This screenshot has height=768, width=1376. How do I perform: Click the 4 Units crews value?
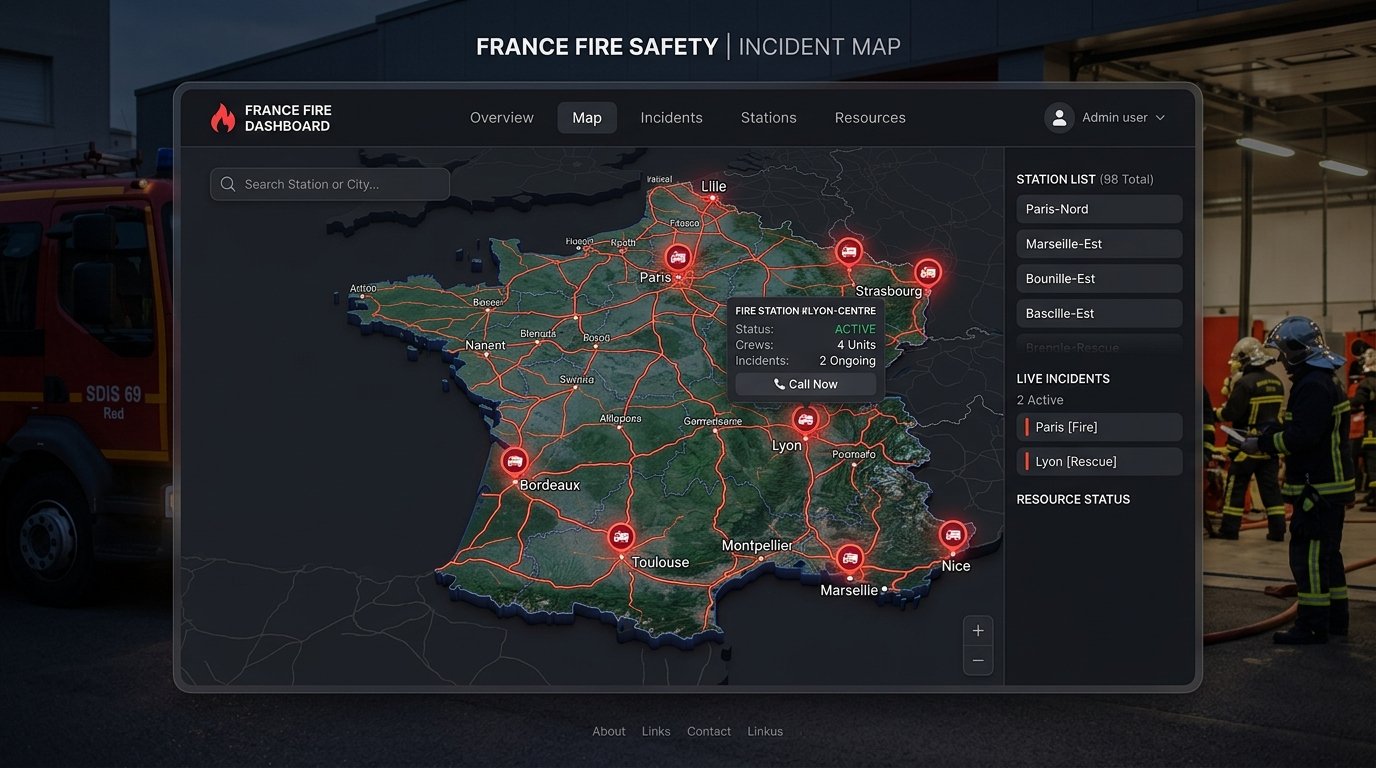tap(856, 345)
